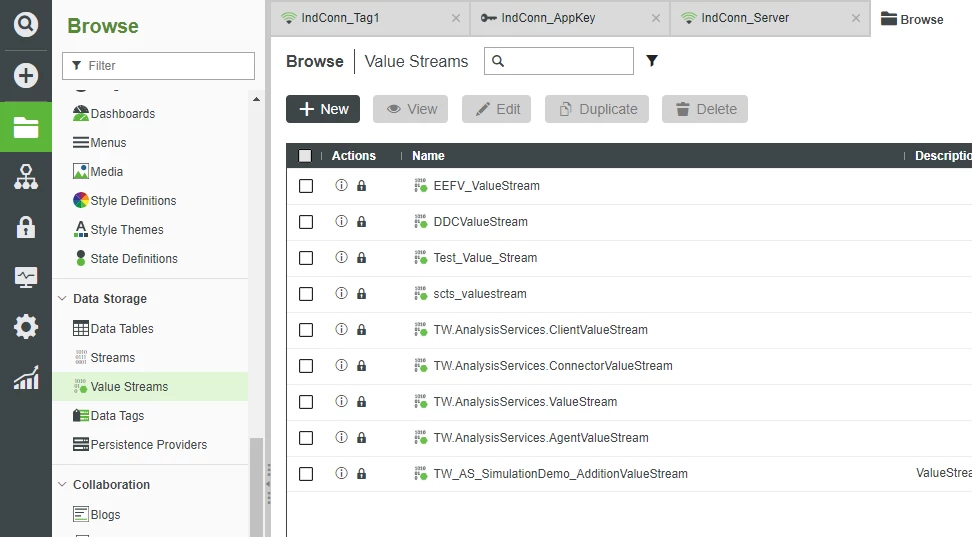Open Style Definitions in browse tree

(x=125, y=200)
